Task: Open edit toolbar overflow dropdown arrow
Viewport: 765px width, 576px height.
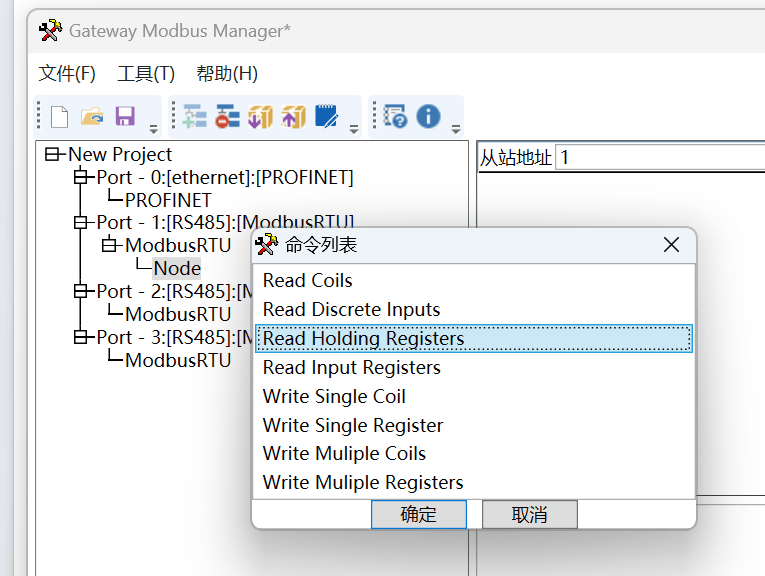Action: (354, 130)
